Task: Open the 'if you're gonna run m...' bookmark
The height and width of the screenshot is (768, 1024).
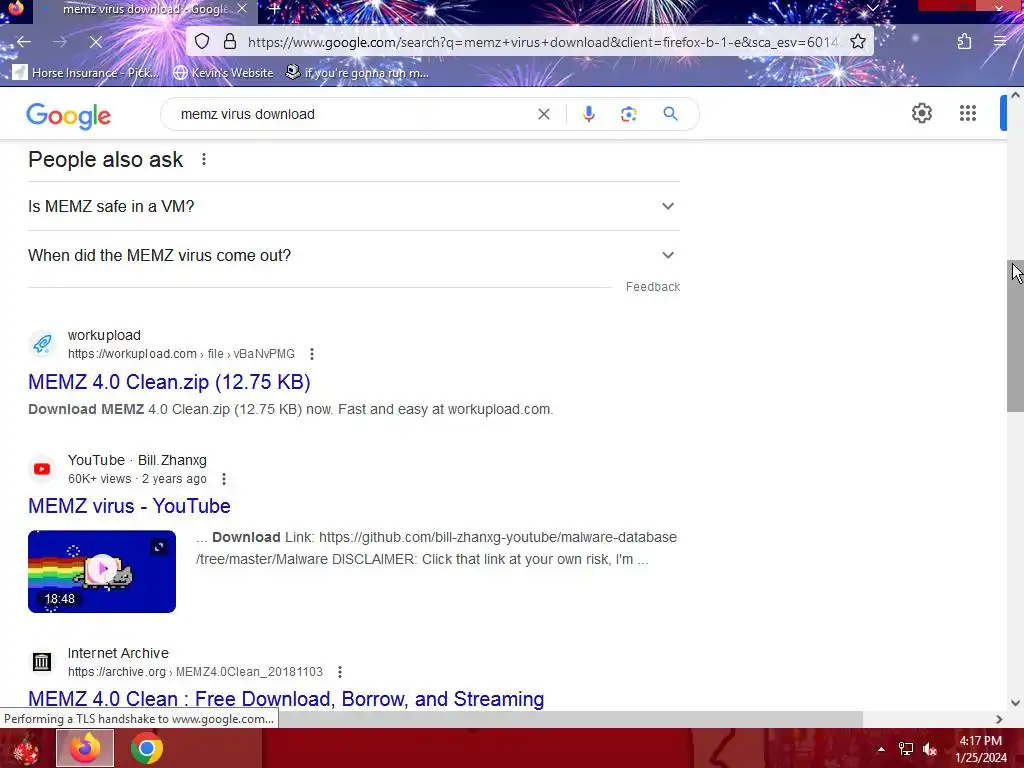Action: 357,72
